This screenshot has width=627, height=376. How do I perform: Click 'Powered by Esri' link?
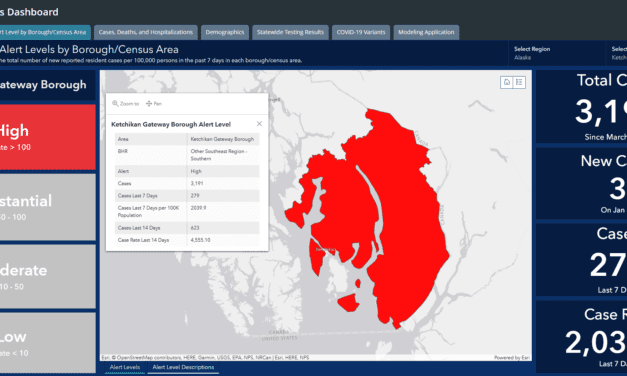pos(512,357)
